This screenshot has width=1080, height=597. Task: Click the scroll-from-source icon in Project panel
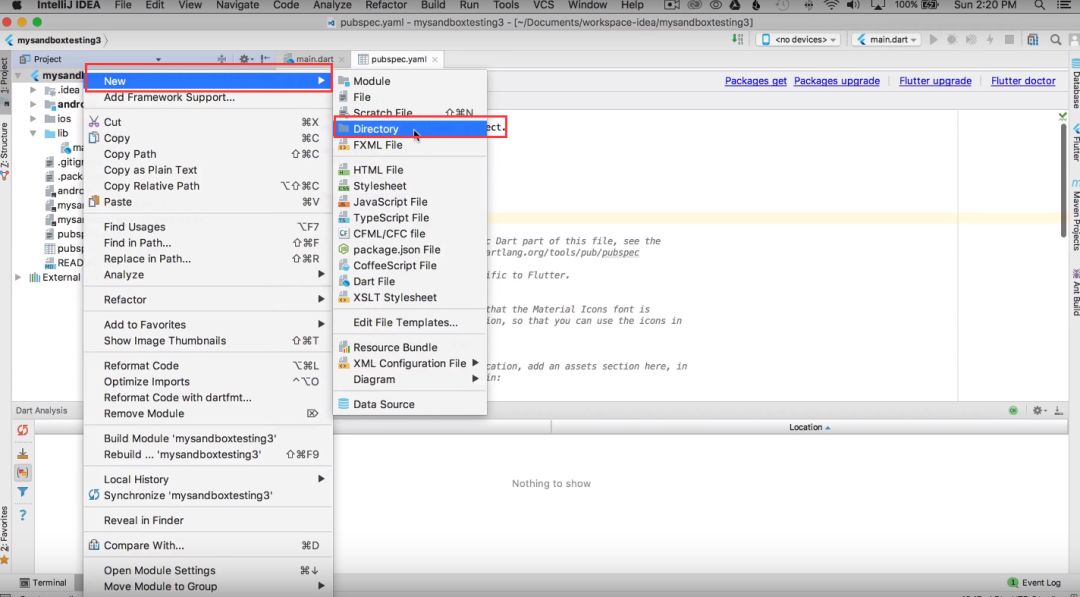tap(222, 59)
